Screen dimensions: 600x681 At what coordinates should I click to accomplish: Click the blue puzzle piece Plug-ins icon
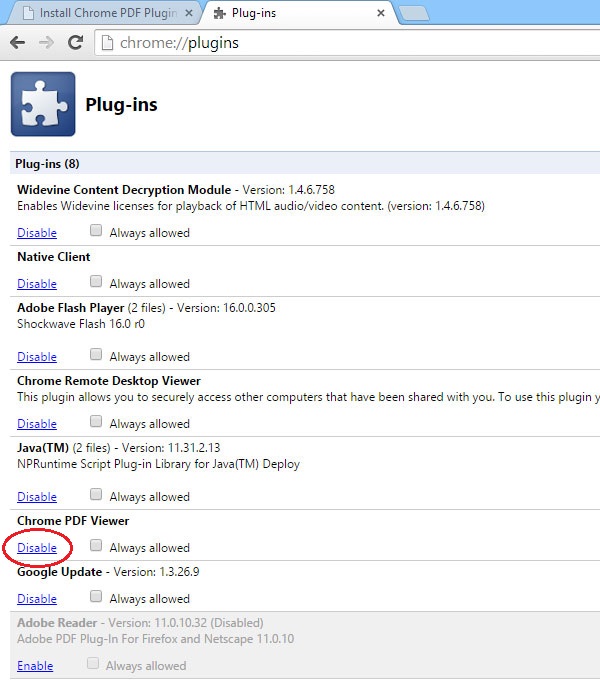[43, 104]
